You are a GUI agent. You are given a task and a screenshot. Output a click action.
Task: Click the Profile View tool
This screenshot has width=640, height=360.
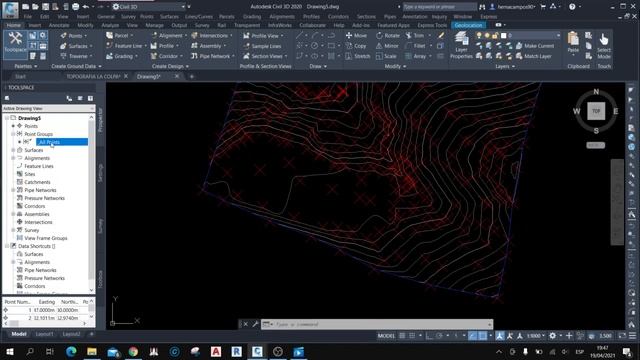pyautogui.click(x=262, y=36)
